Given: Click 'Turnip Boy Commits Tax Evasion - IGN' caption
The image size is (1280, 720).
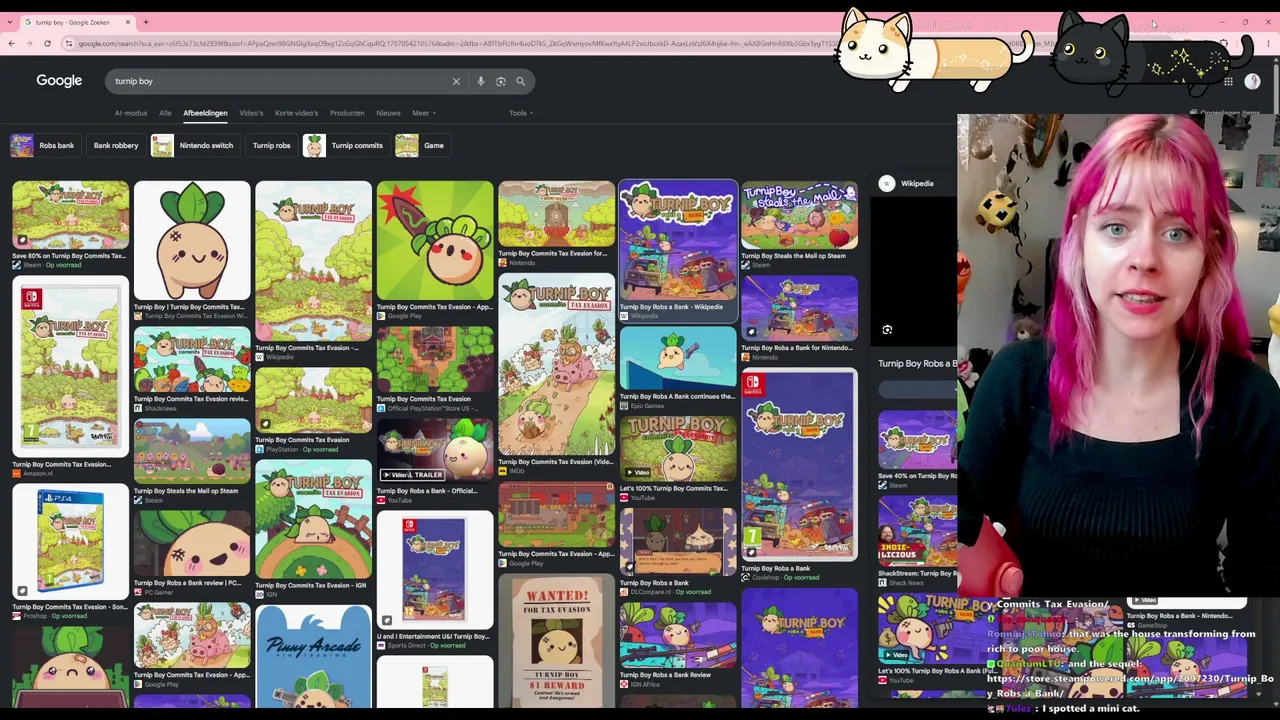Looking at the screenshot, I should coord(308,585).
